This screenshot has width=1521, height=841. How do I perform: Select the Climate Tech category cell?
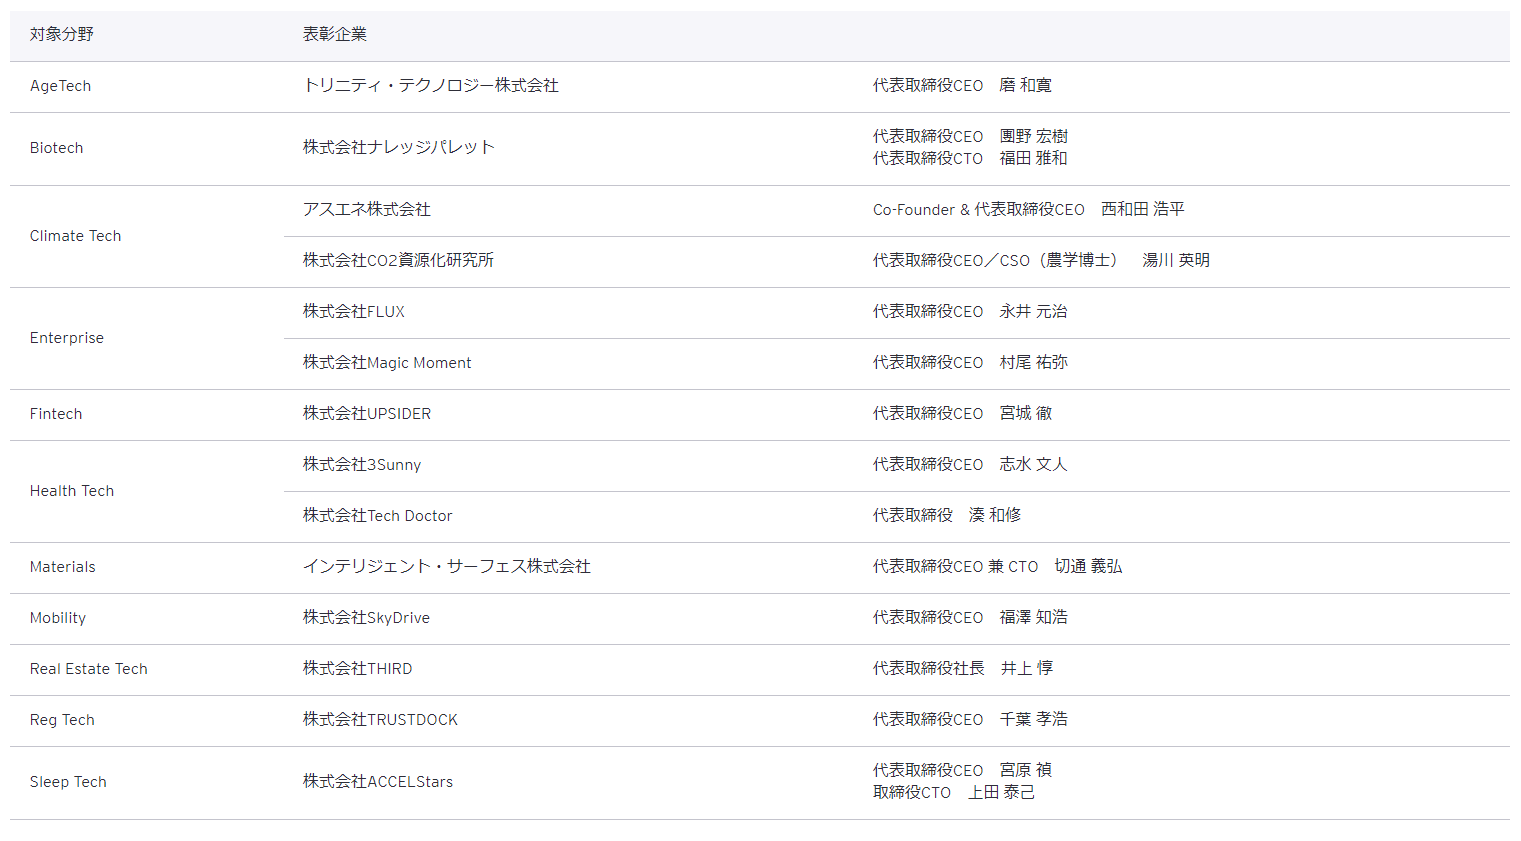(x=76, y=236)
